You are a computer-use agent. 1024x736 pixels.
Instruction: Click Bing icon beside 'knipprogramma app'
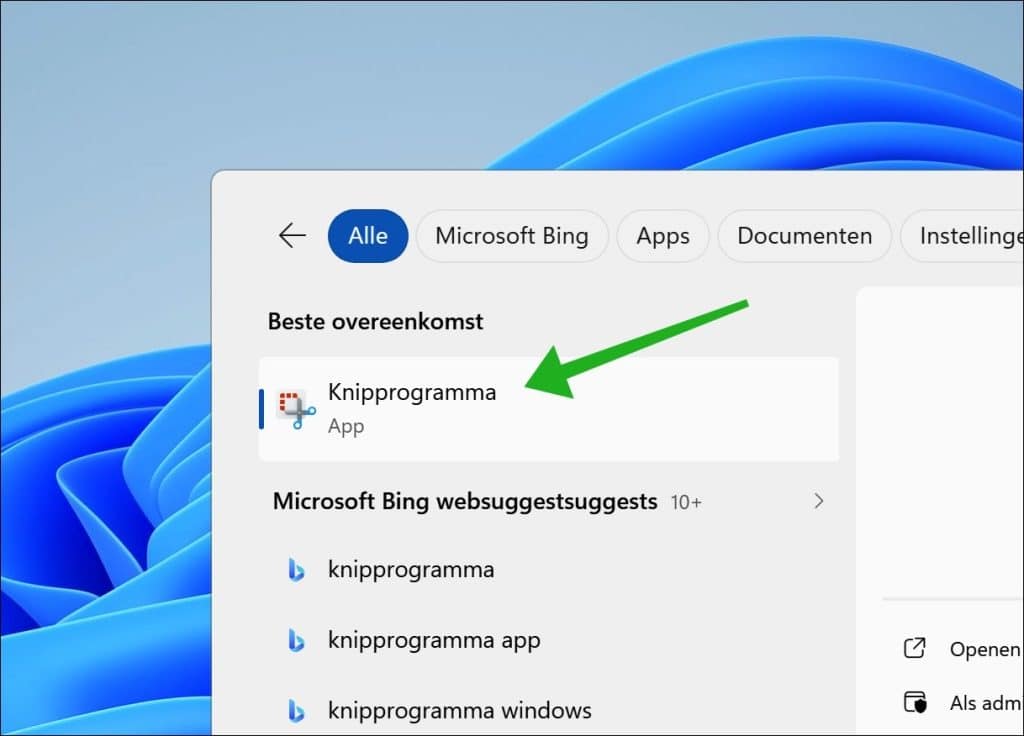(x=296, y=641)
